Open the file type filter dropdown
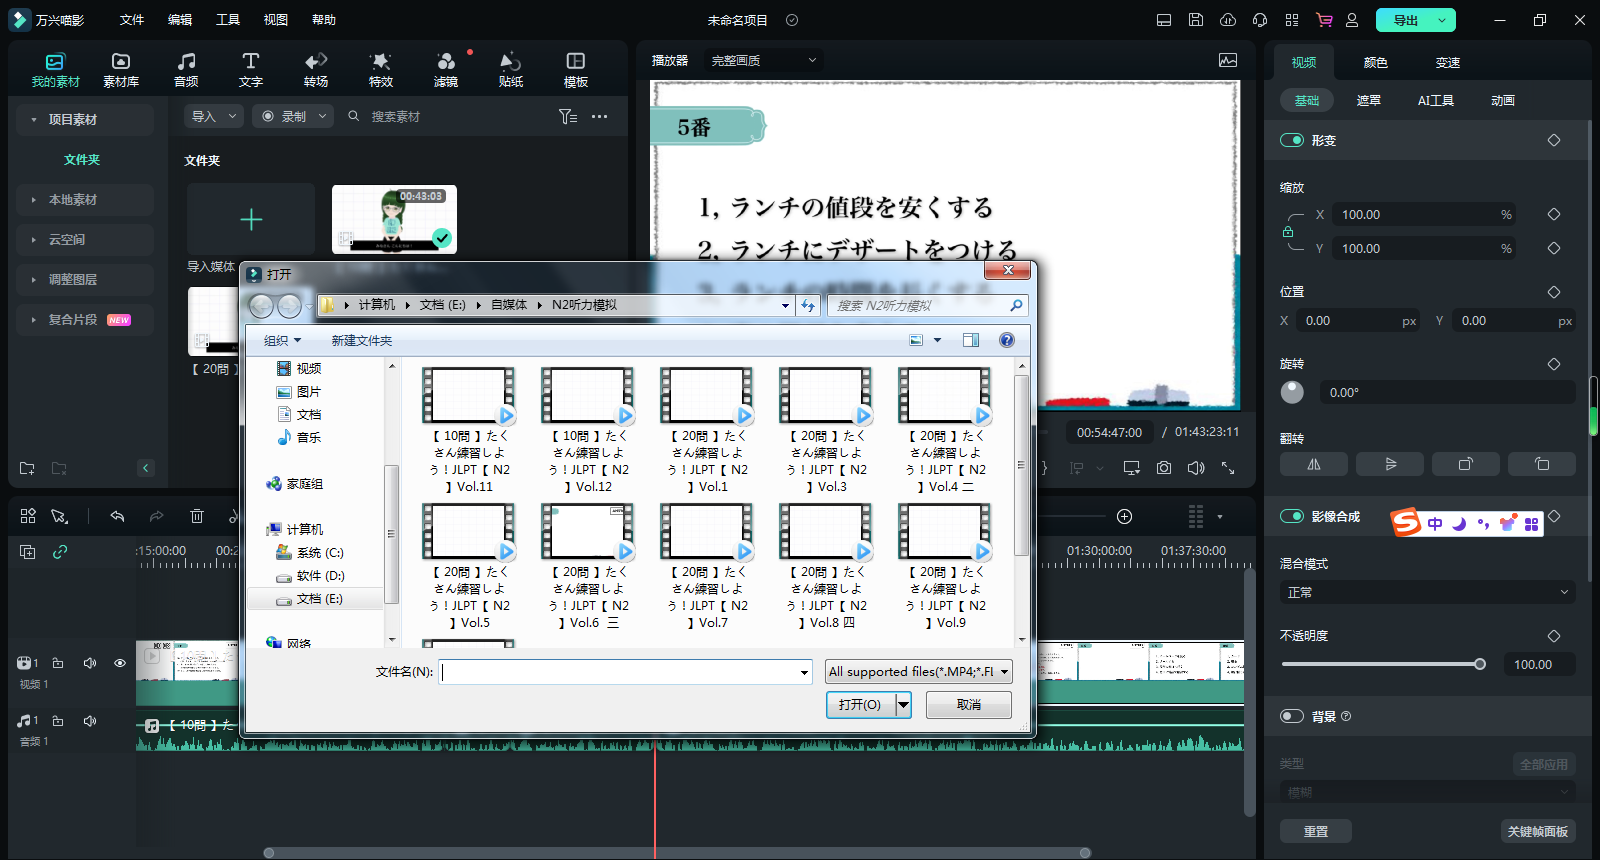The image size is (1600, 860). pos(918,672)
